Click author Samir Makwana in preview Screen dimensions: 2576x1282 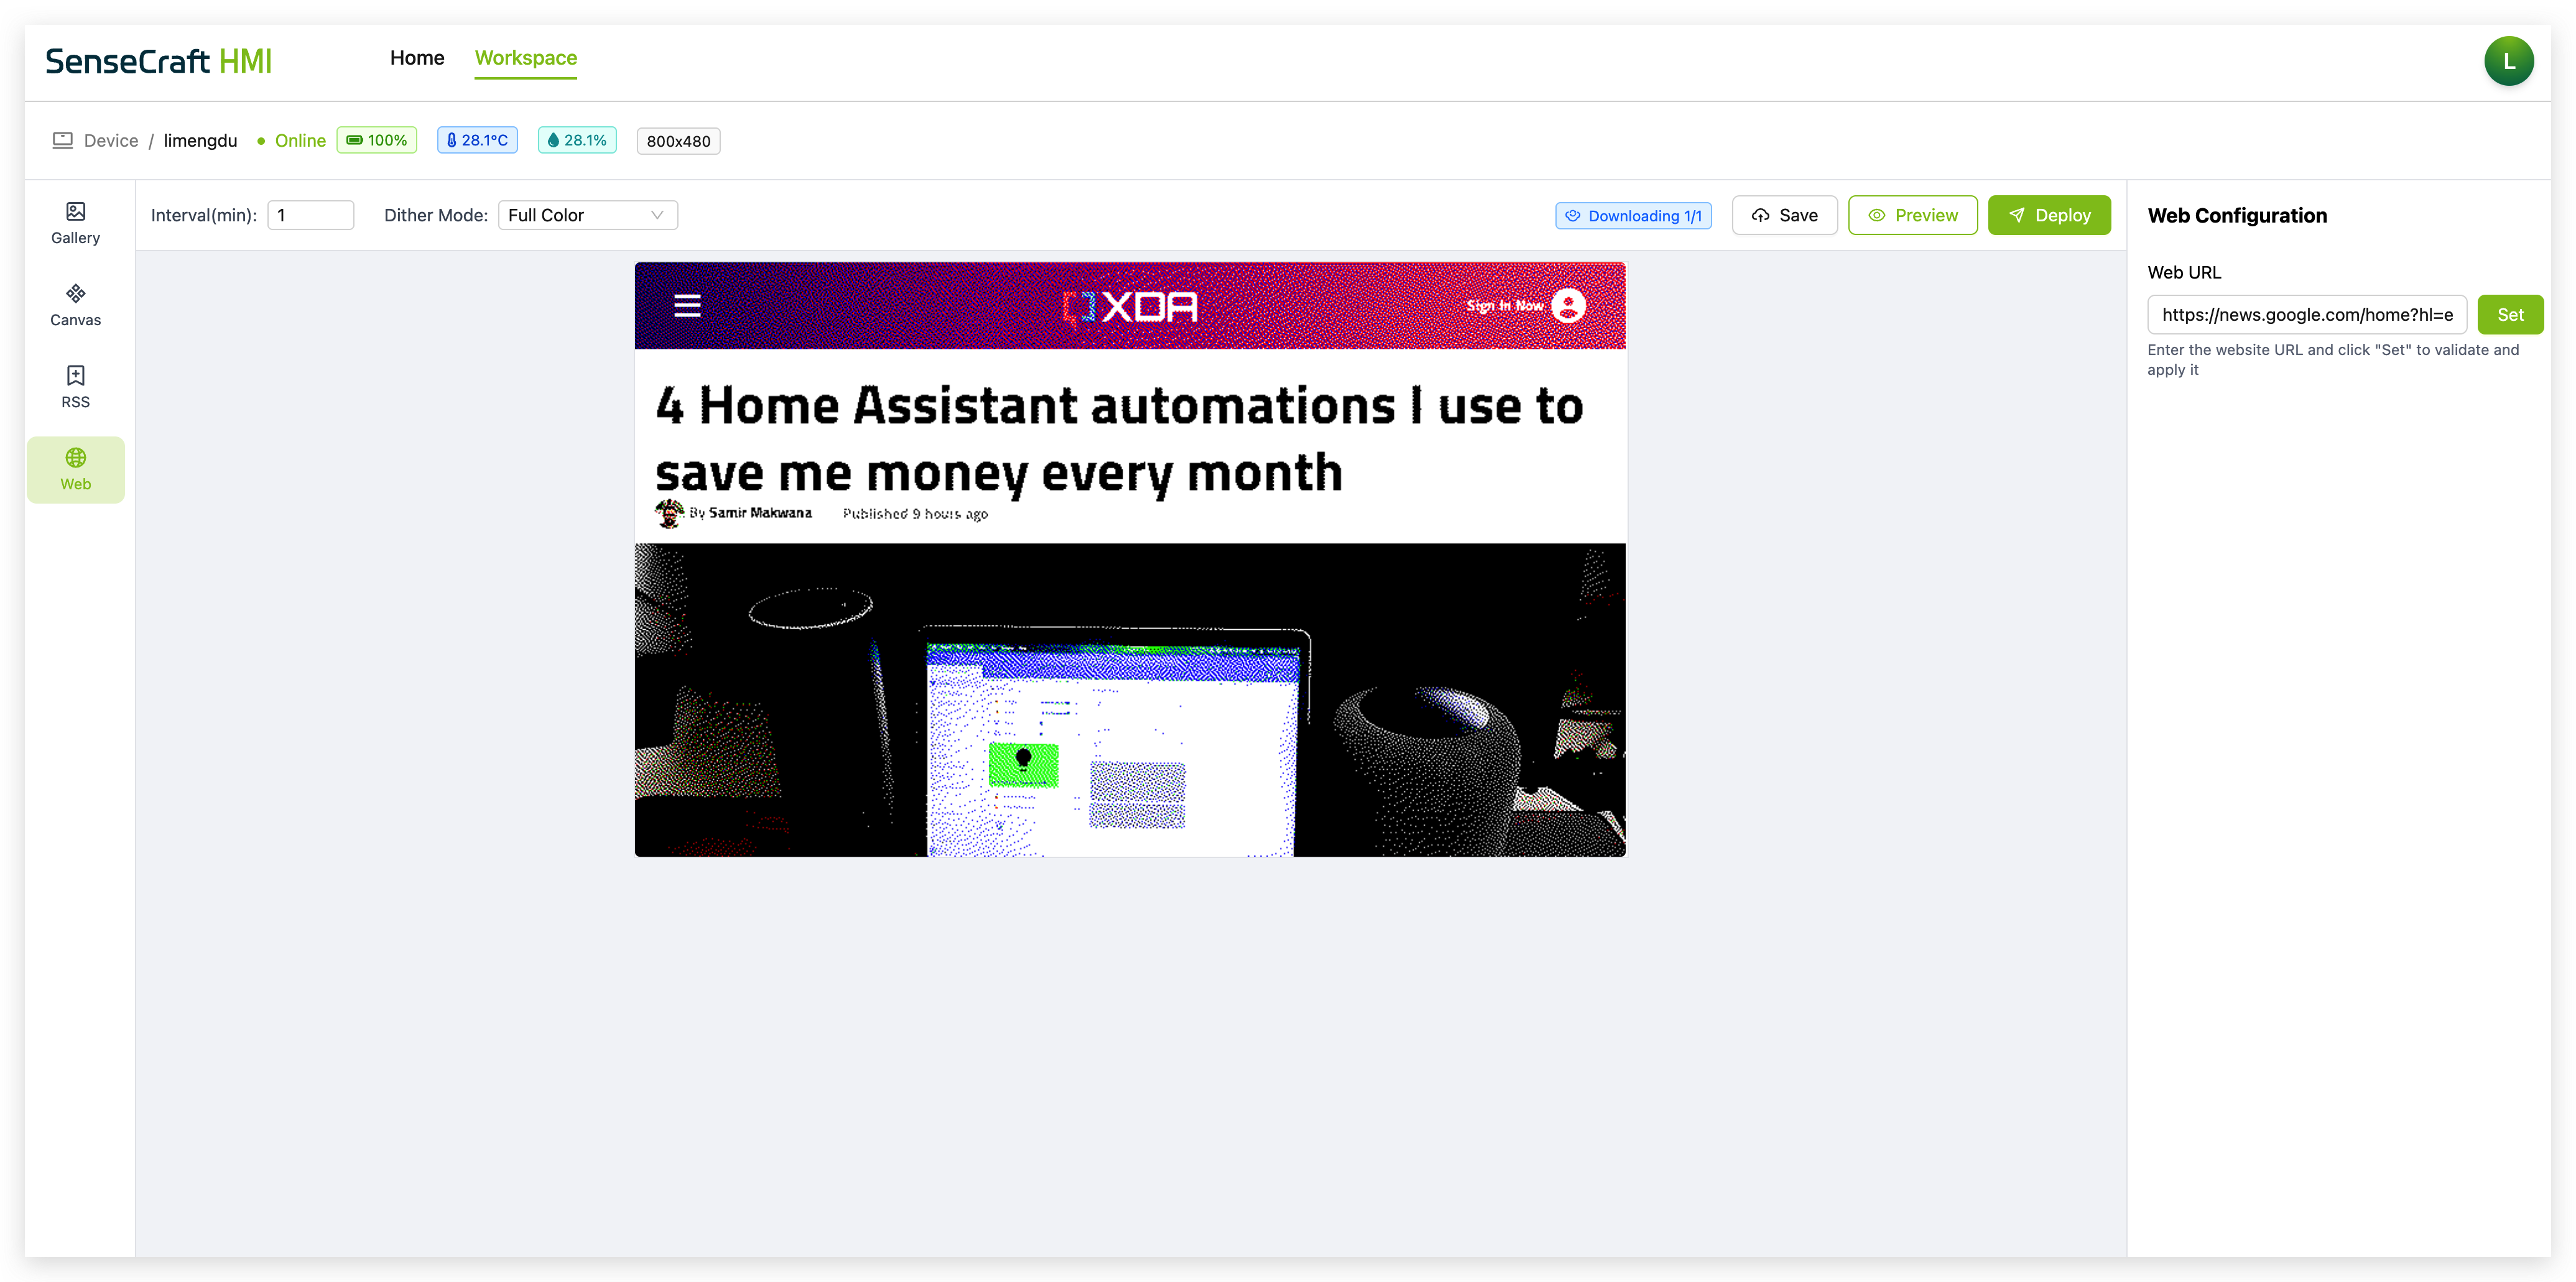pos(760,513)
